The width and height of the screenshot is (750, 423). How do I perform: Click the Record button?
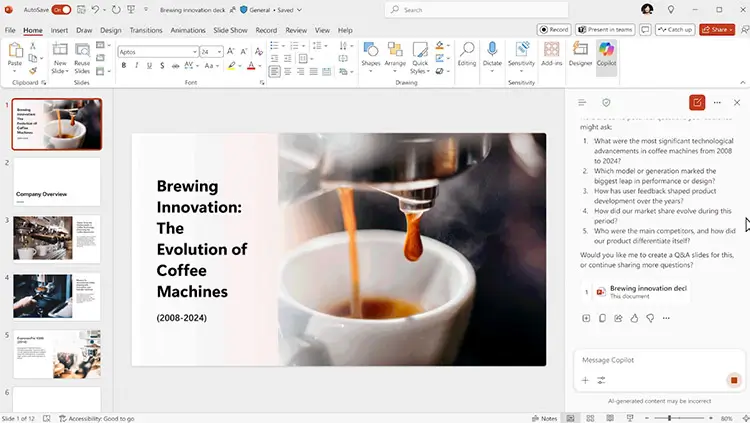tap(554, 30)
